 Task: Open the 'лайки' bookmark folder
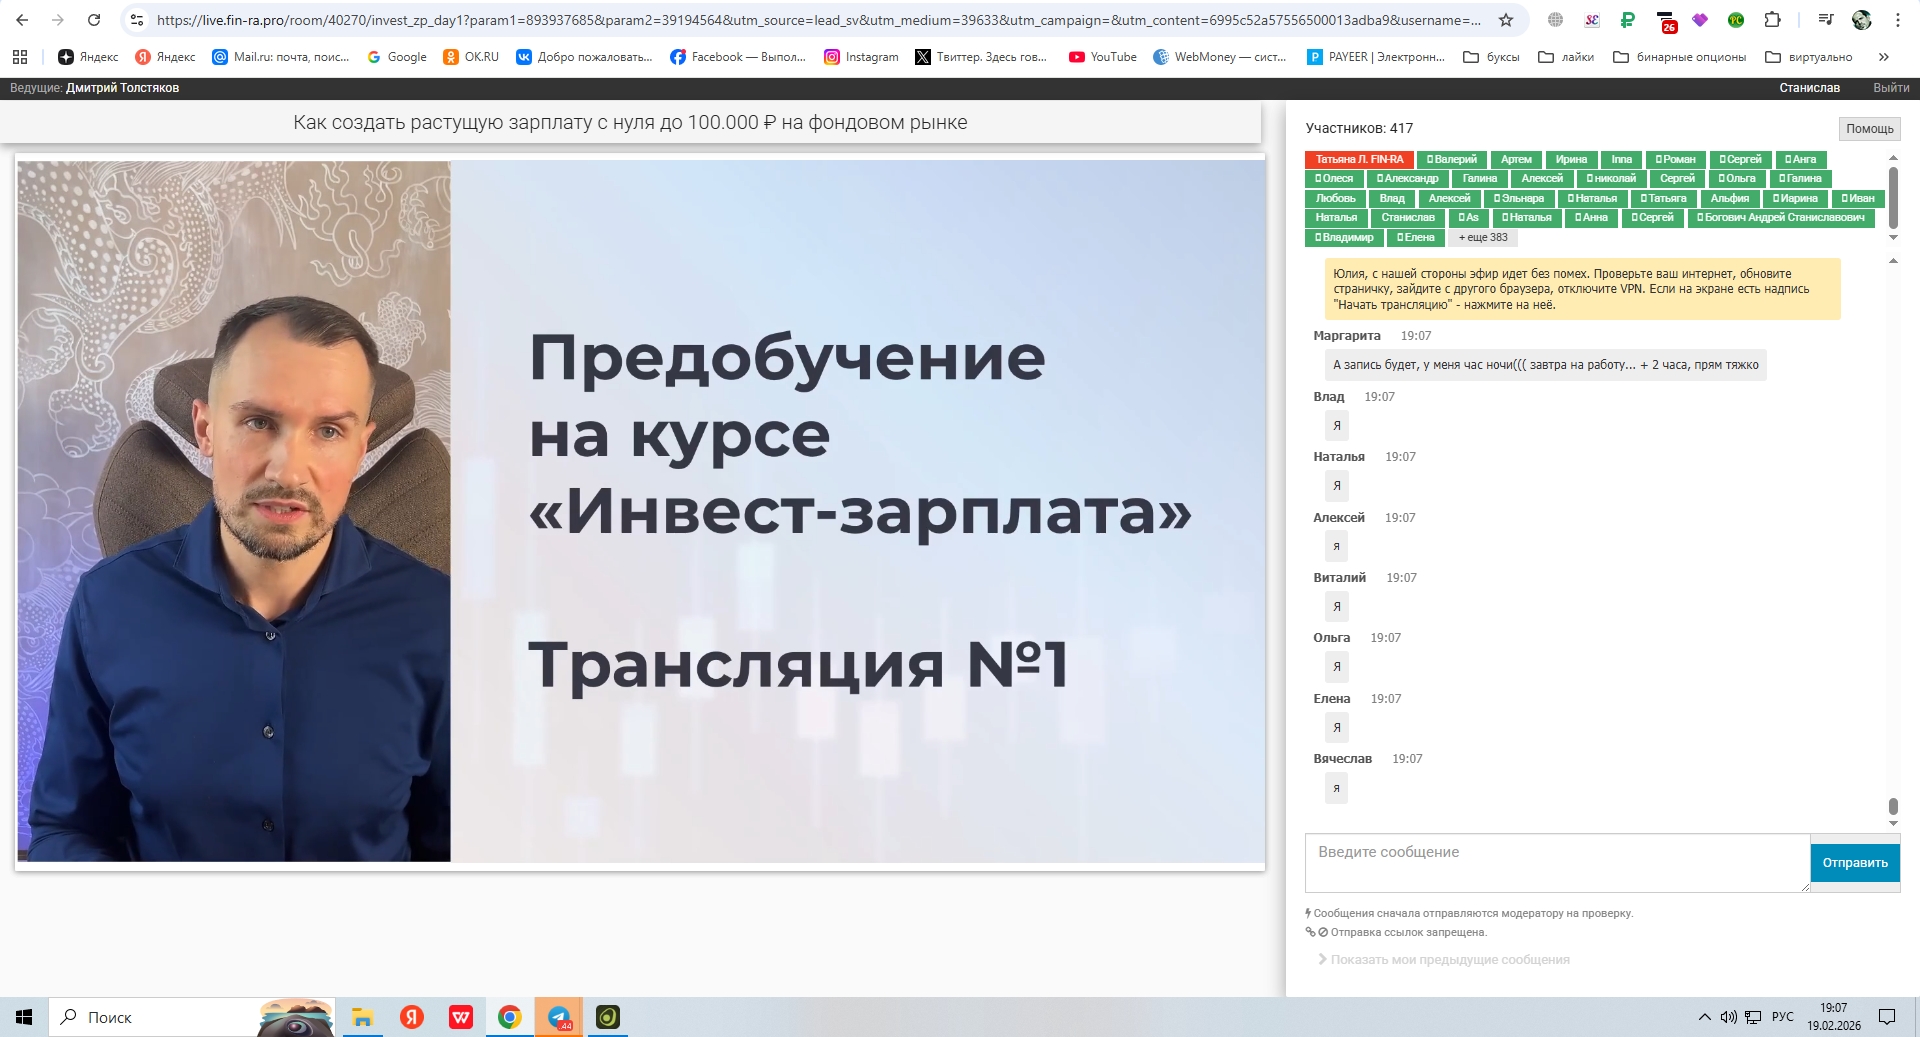(1566, 57)
